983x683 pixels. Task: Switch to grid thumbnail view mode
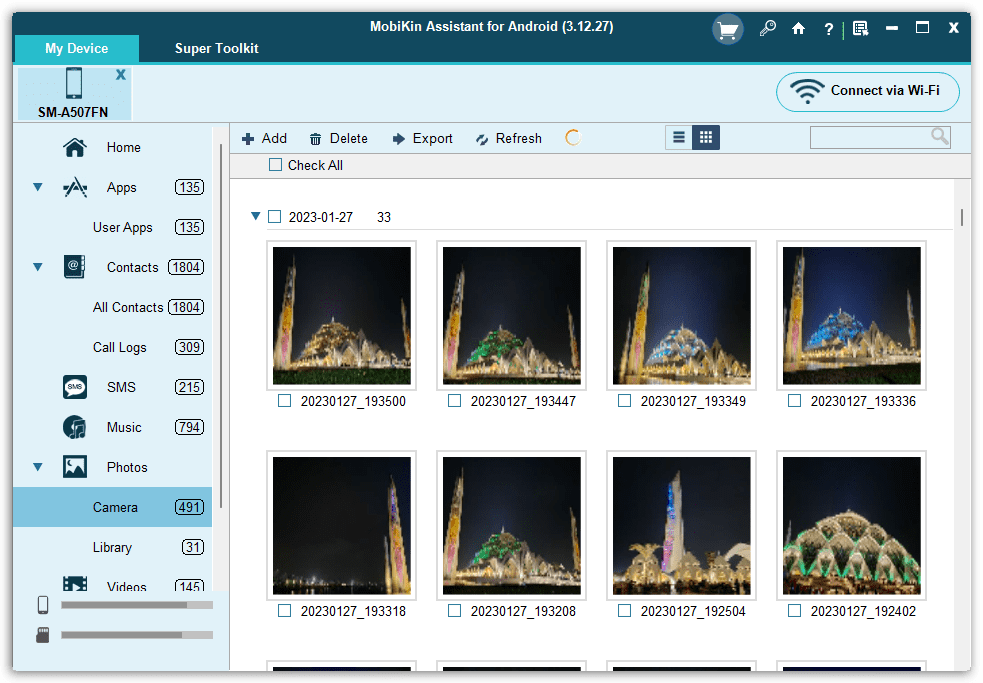click(x=706, y=137)
